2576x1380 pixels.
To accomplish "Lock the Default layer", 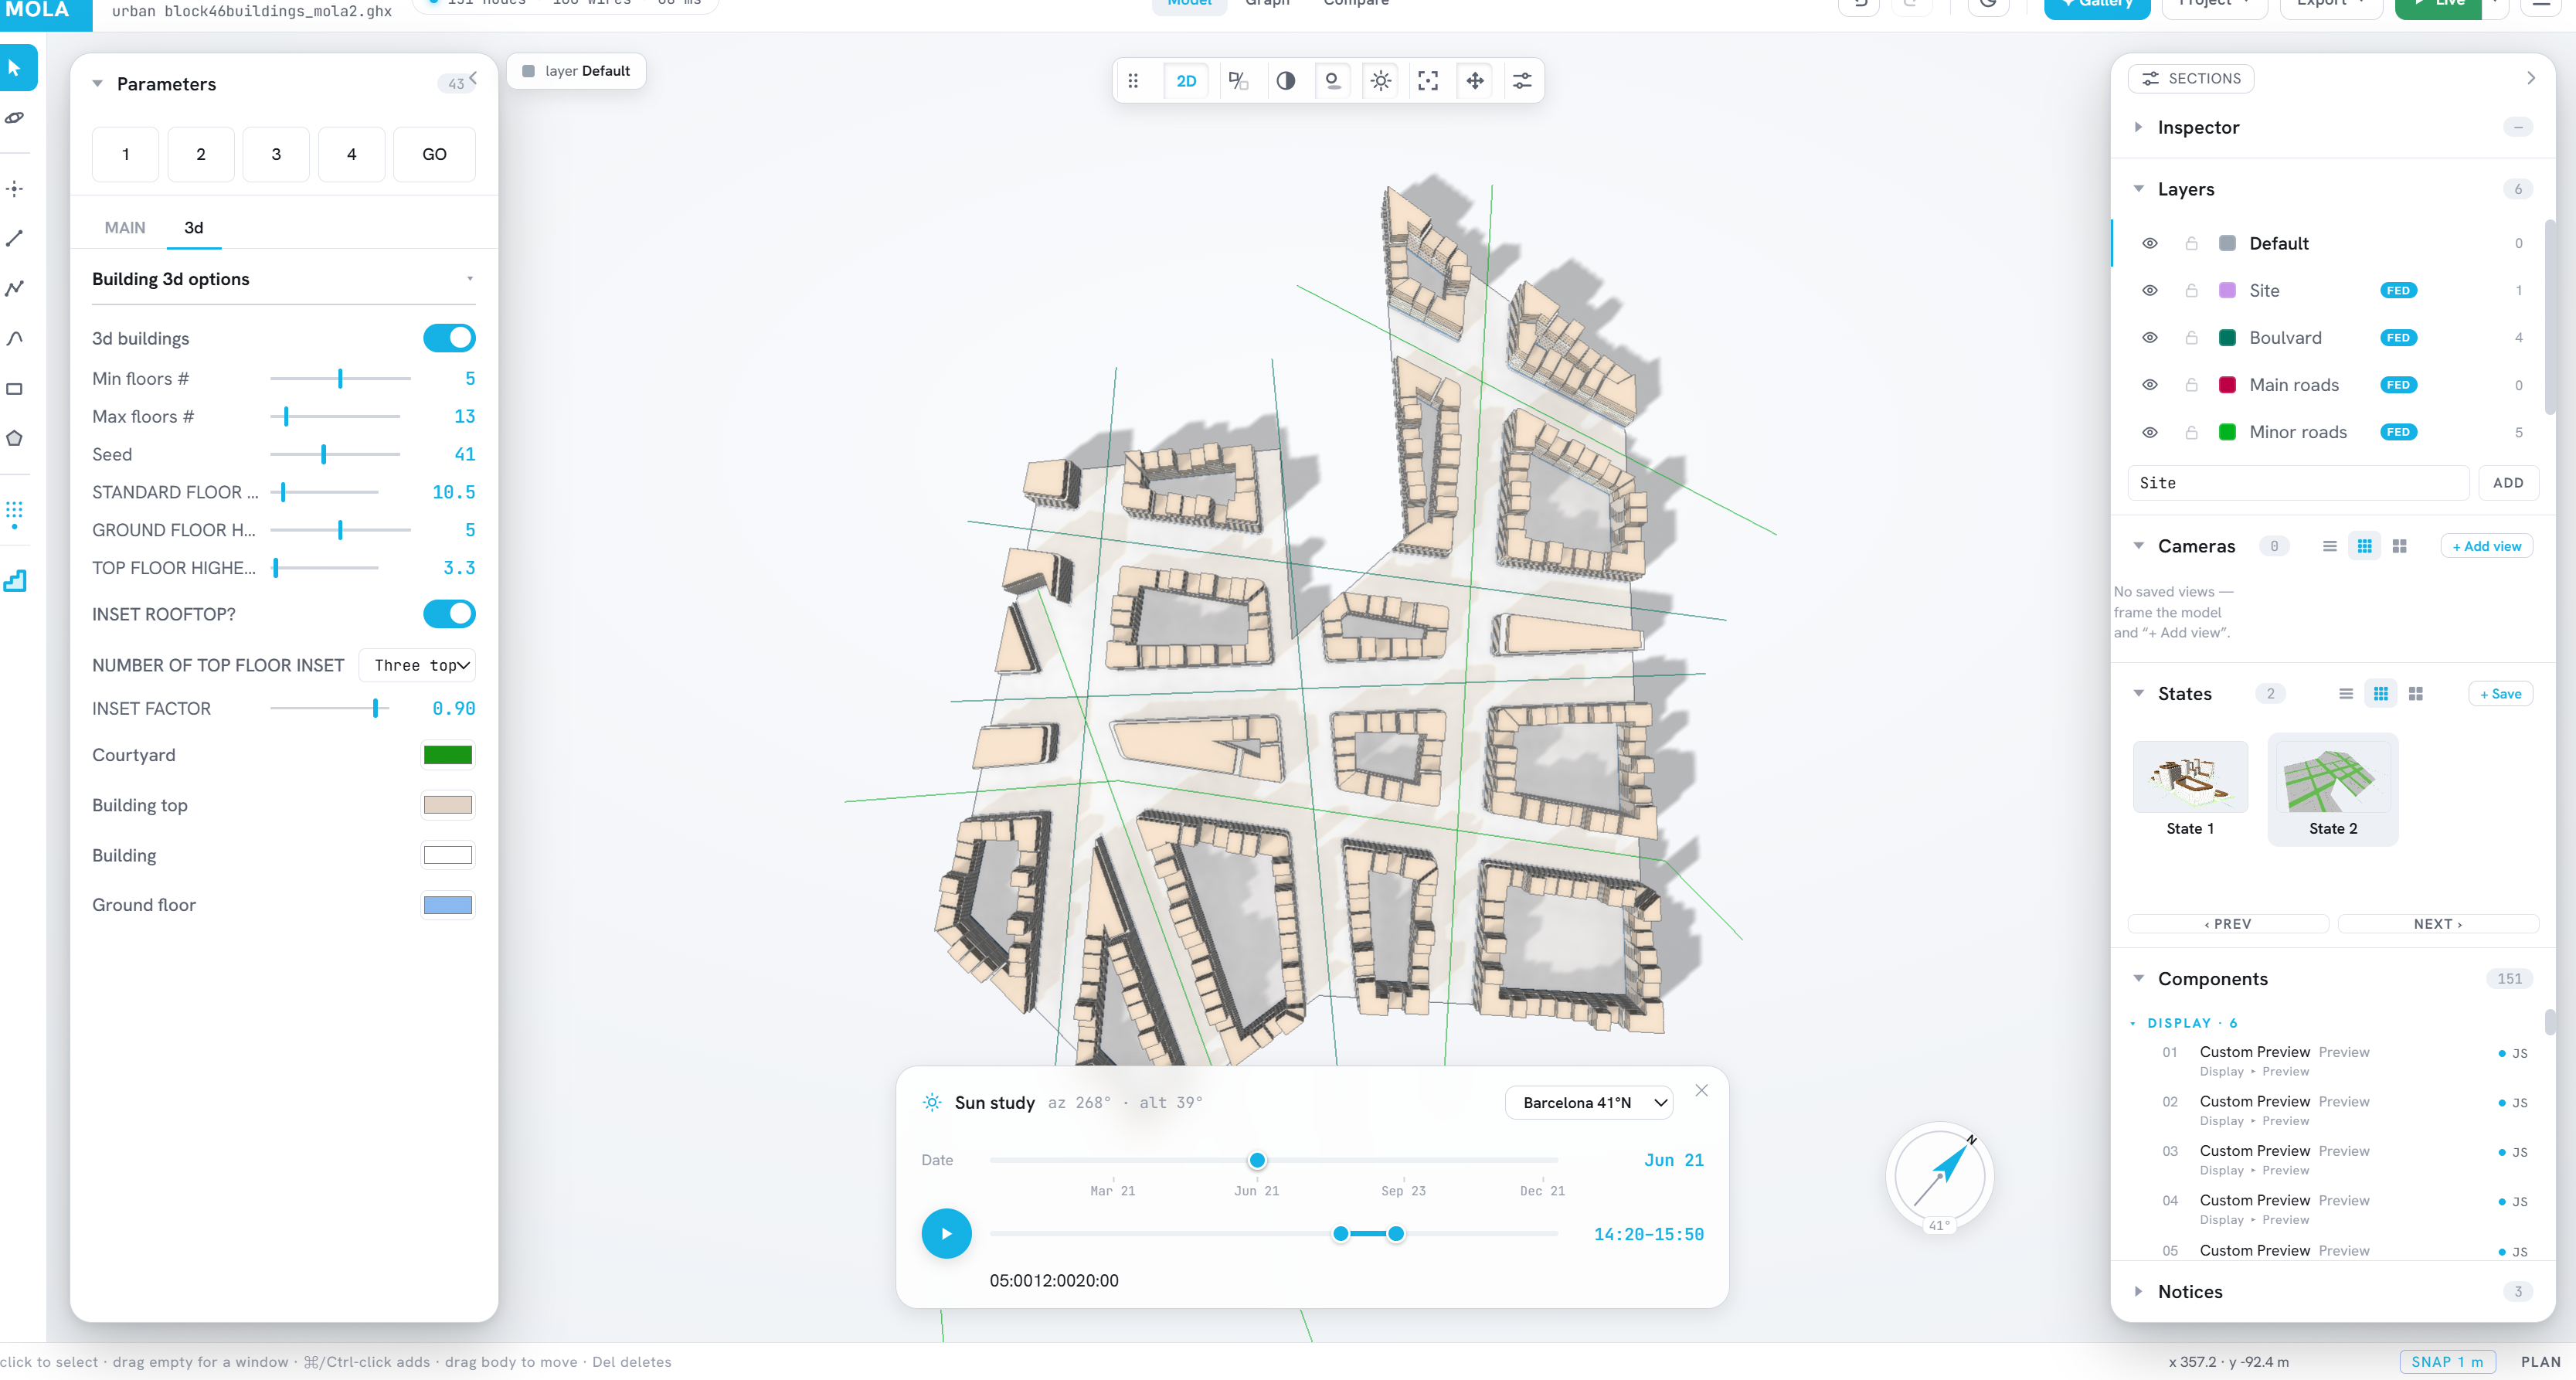I will click(x=2191, y=243).
